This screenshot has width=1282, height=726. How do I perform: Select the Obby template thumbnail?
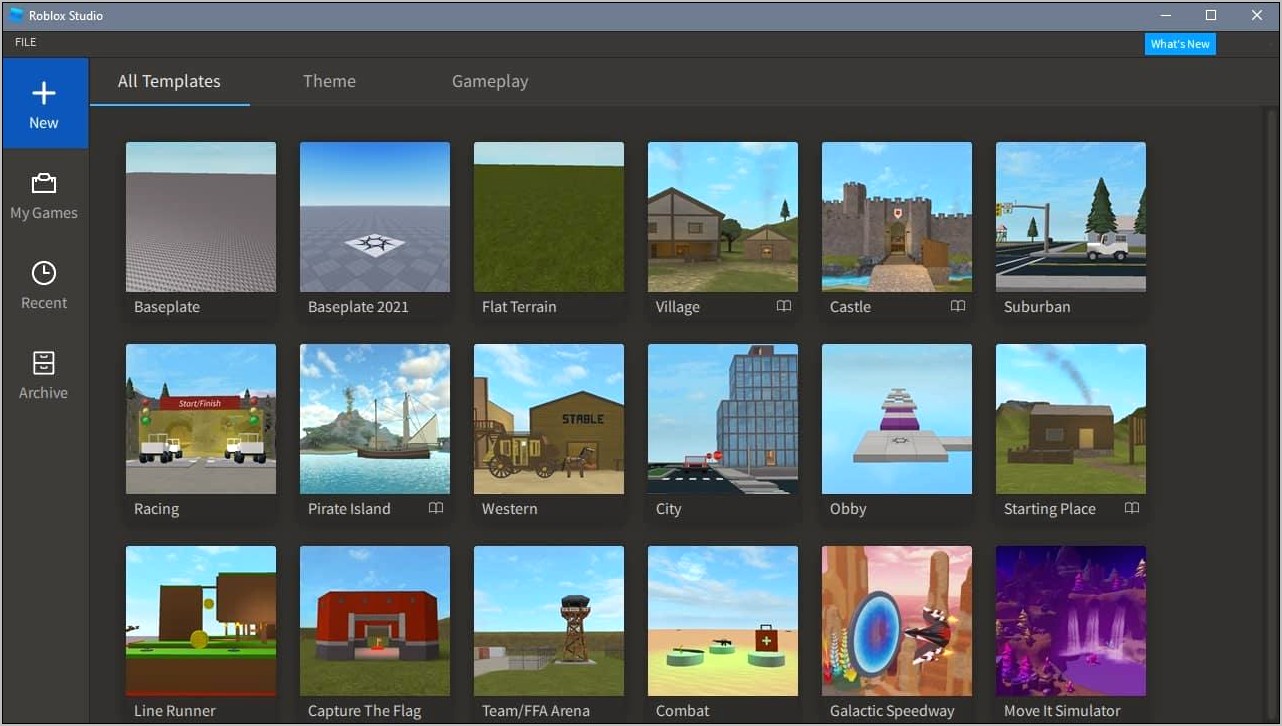(x=897, y=419)
